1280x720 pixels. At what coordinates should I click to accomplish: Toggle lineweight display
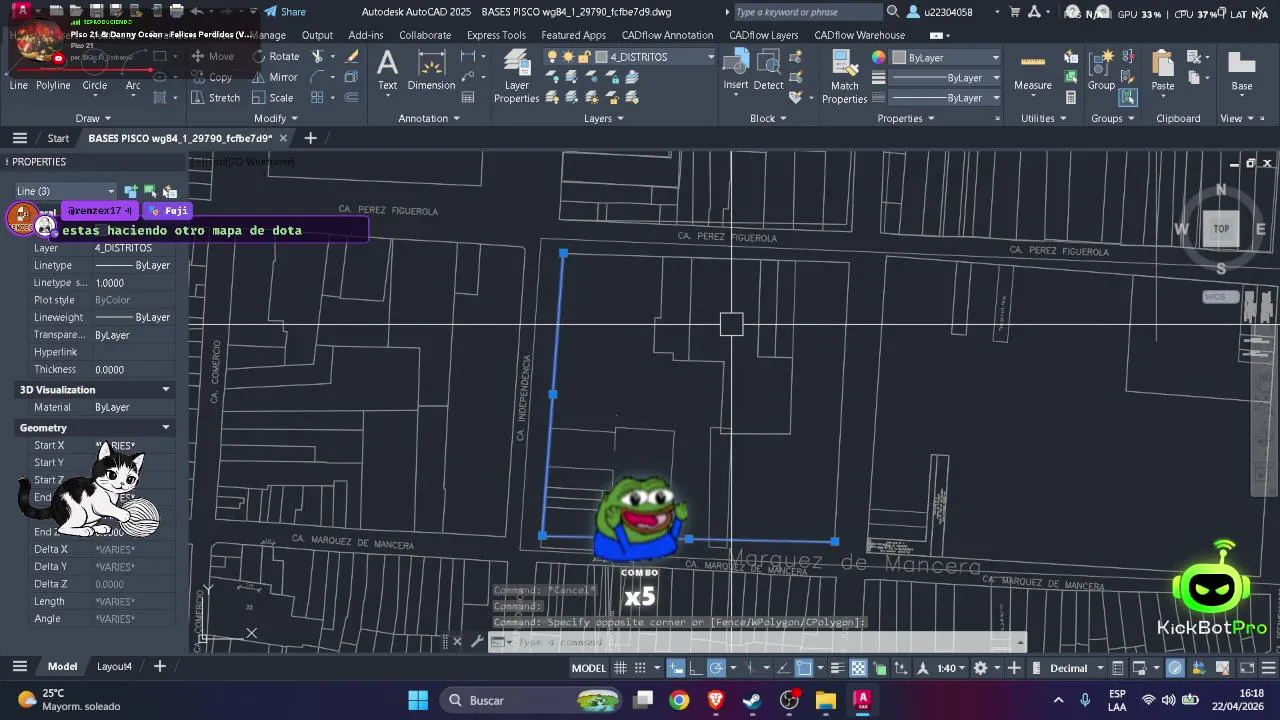(x=837, y=668)
